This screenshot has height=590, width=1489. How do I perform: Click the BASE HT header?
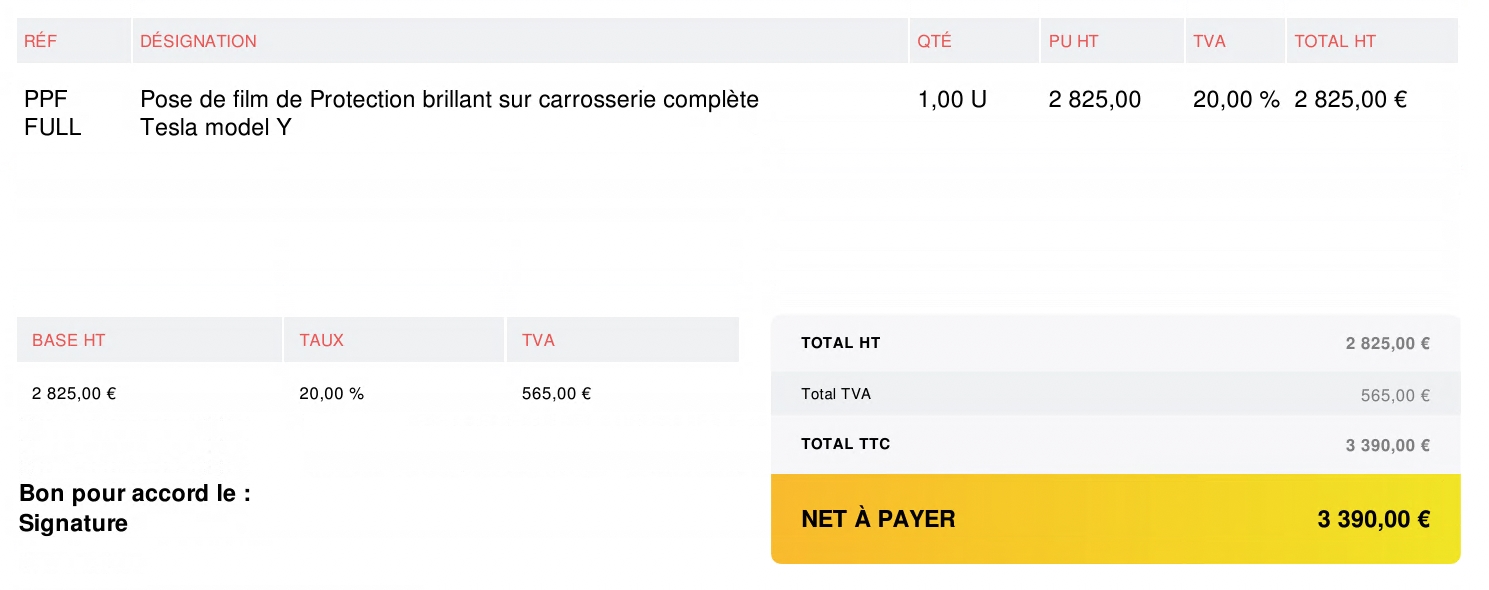[68, 340]
